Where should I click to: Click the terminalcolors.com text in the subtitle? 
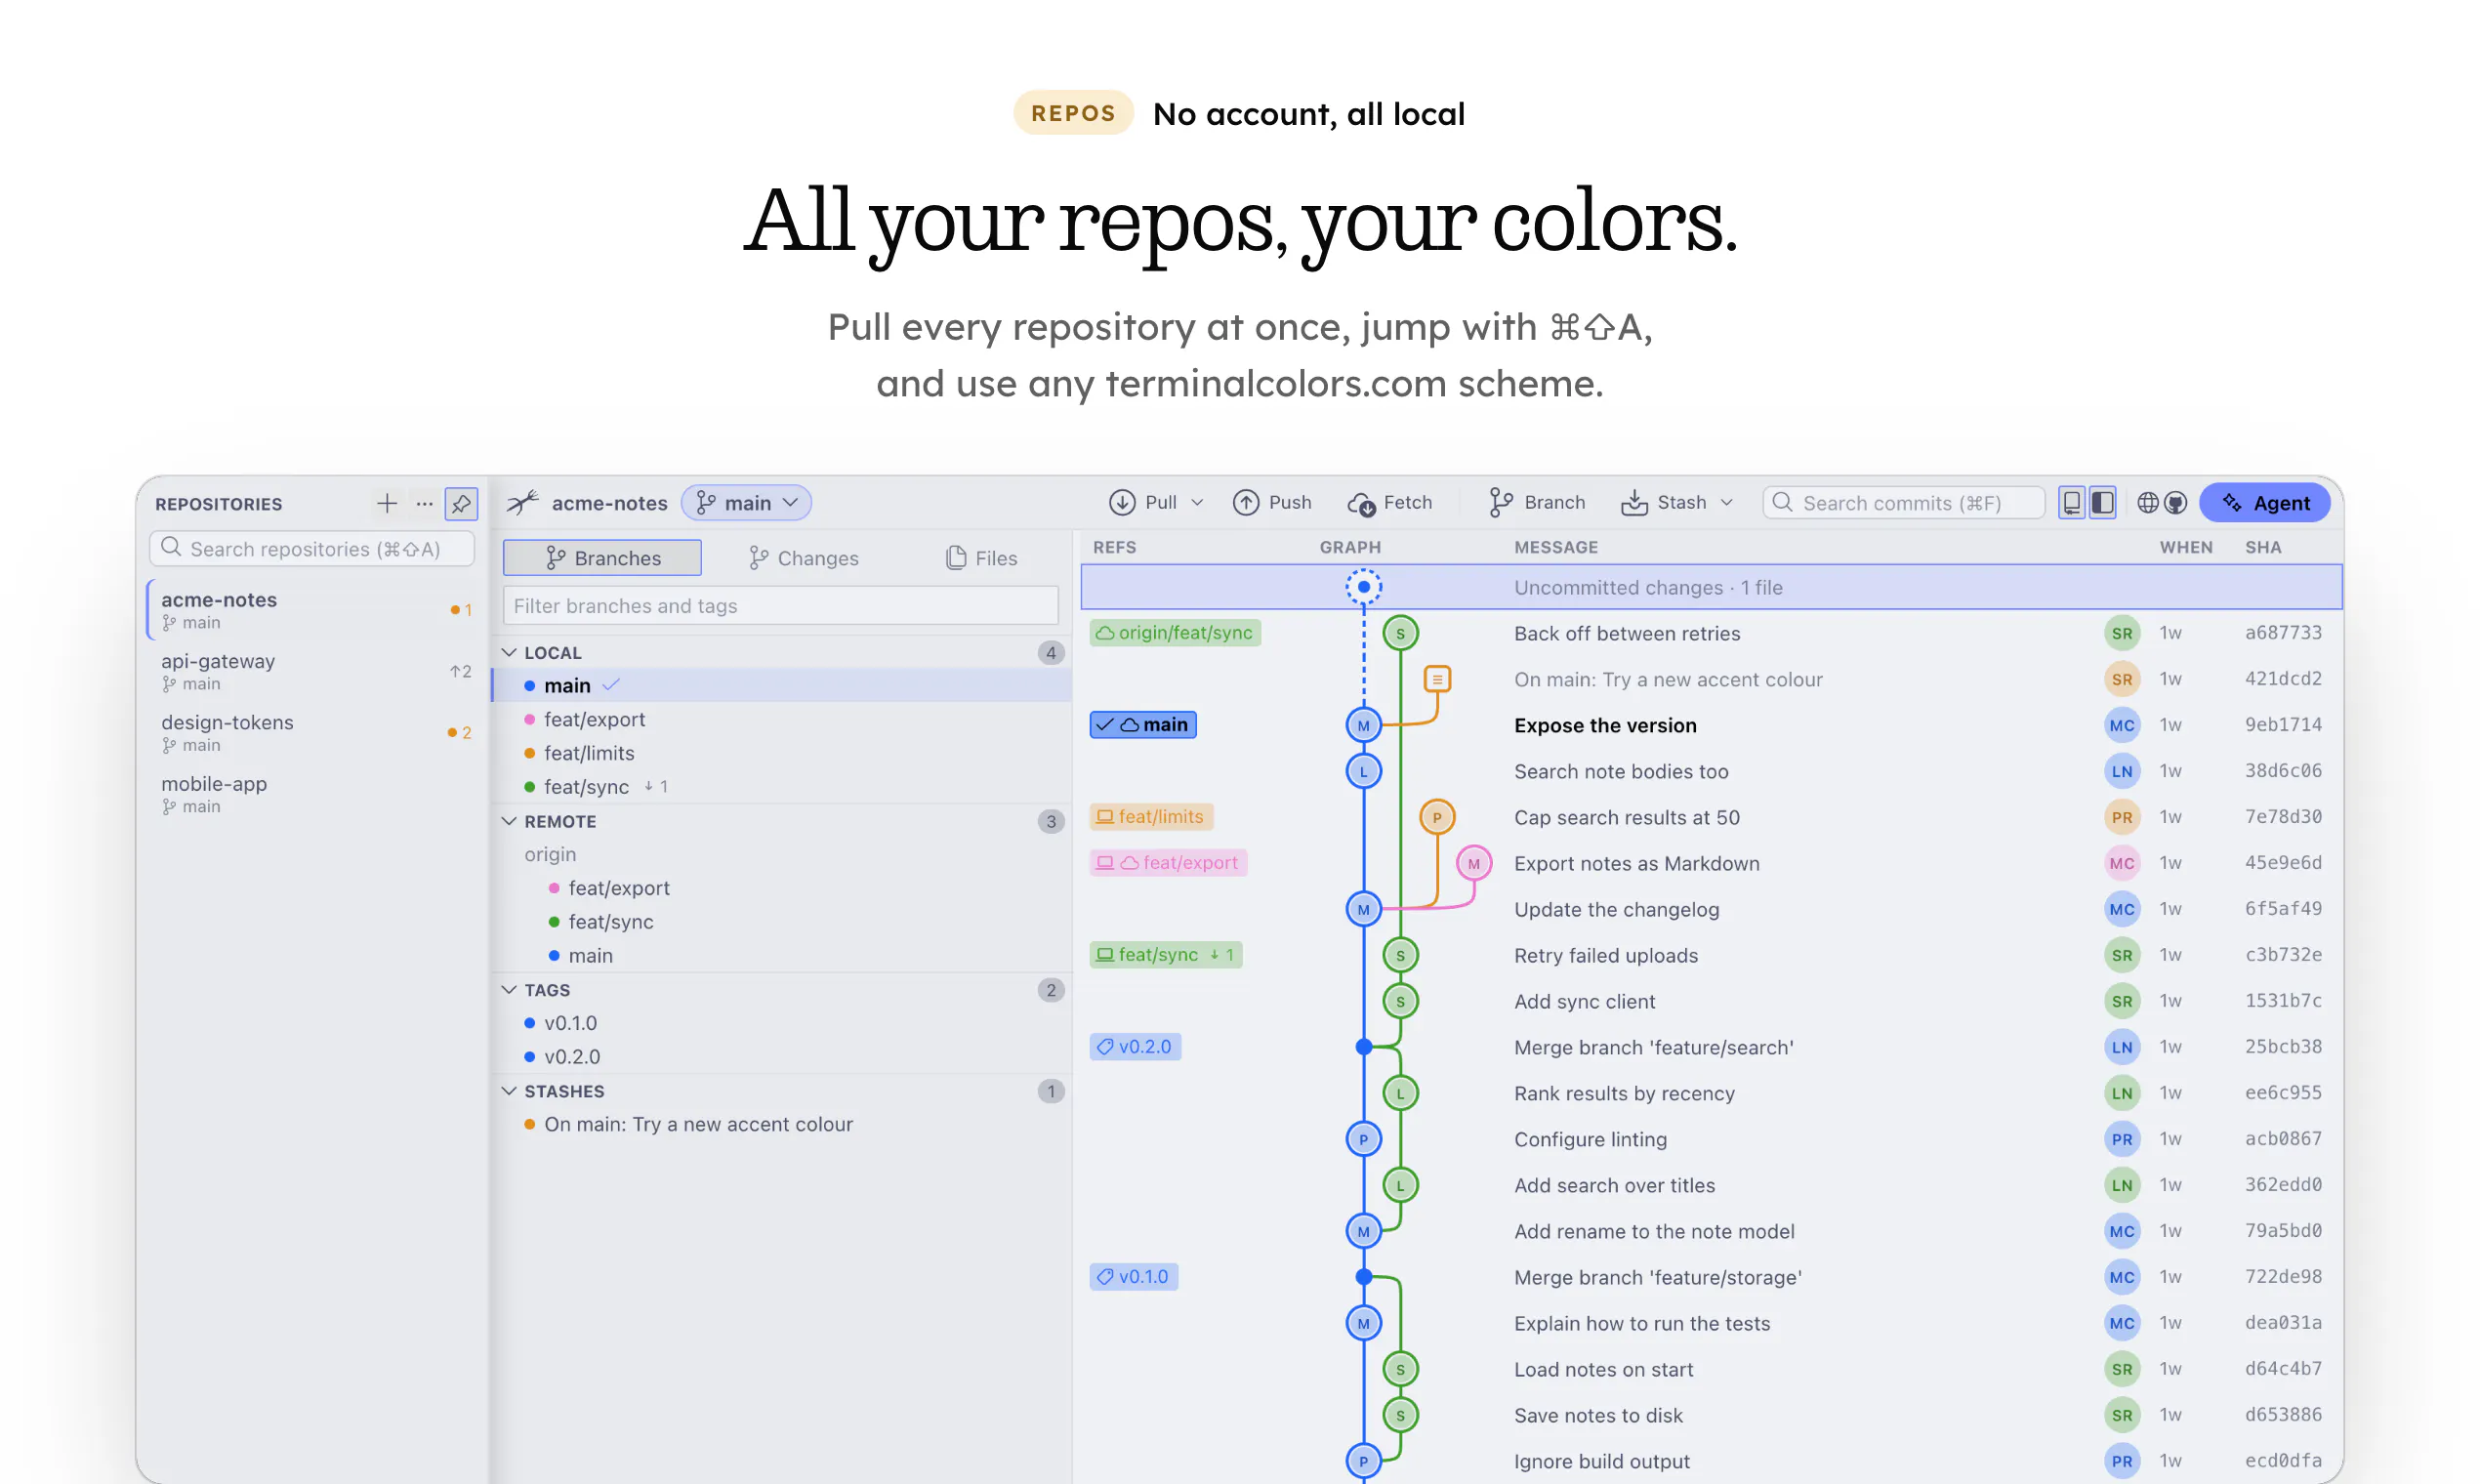click(x=1276, y=383)
